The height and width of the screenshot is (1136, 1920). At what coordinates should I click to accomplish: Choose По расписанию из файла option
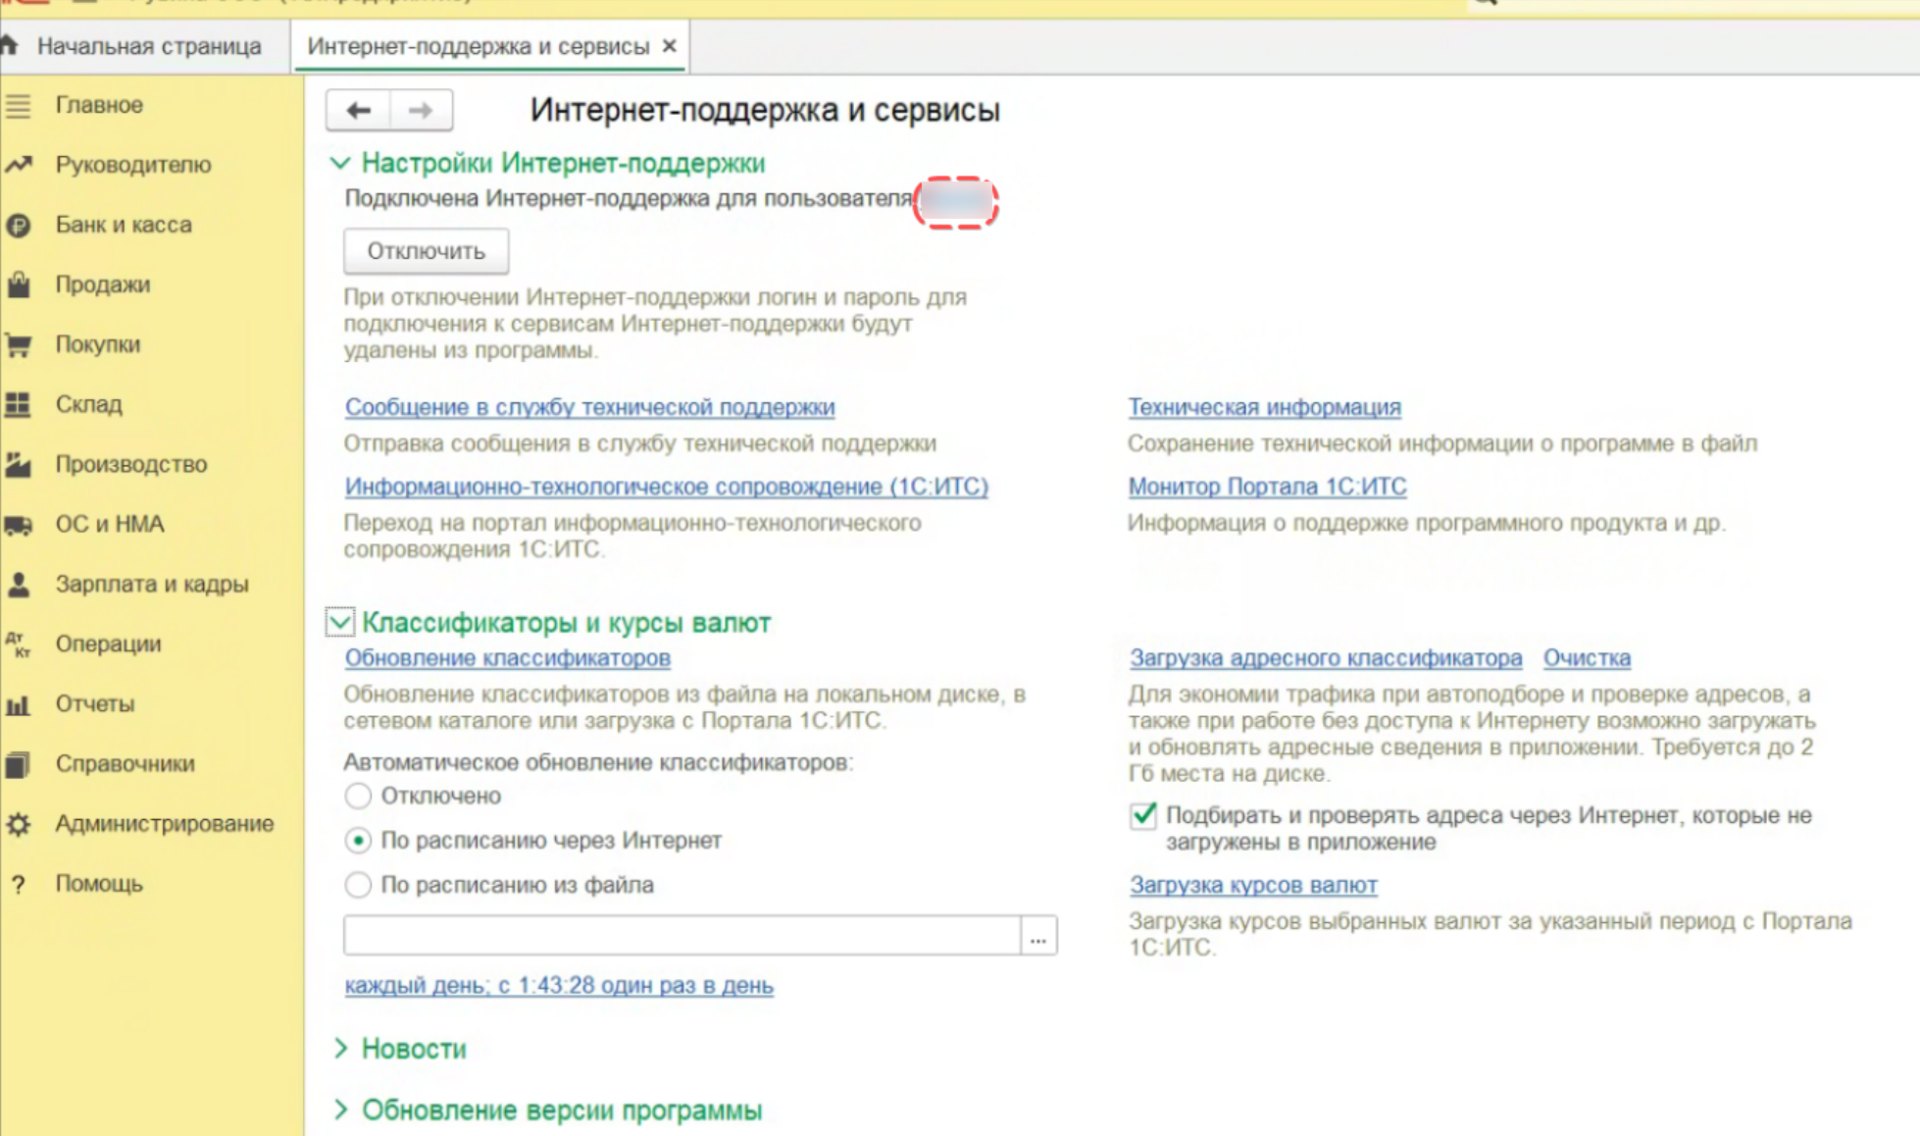[x=357, y=885]
